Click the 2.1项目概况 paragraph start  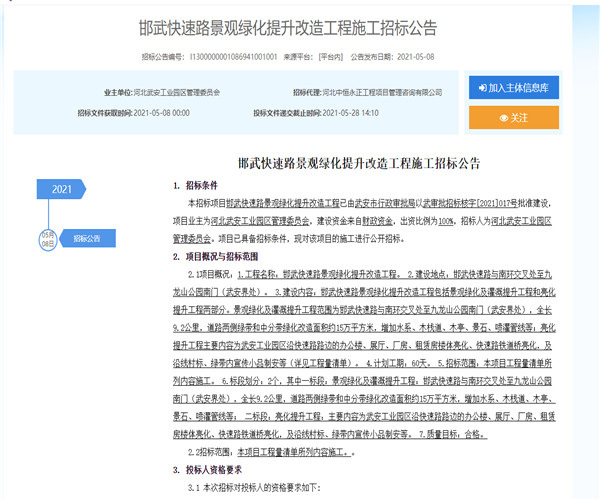(210, 274)
